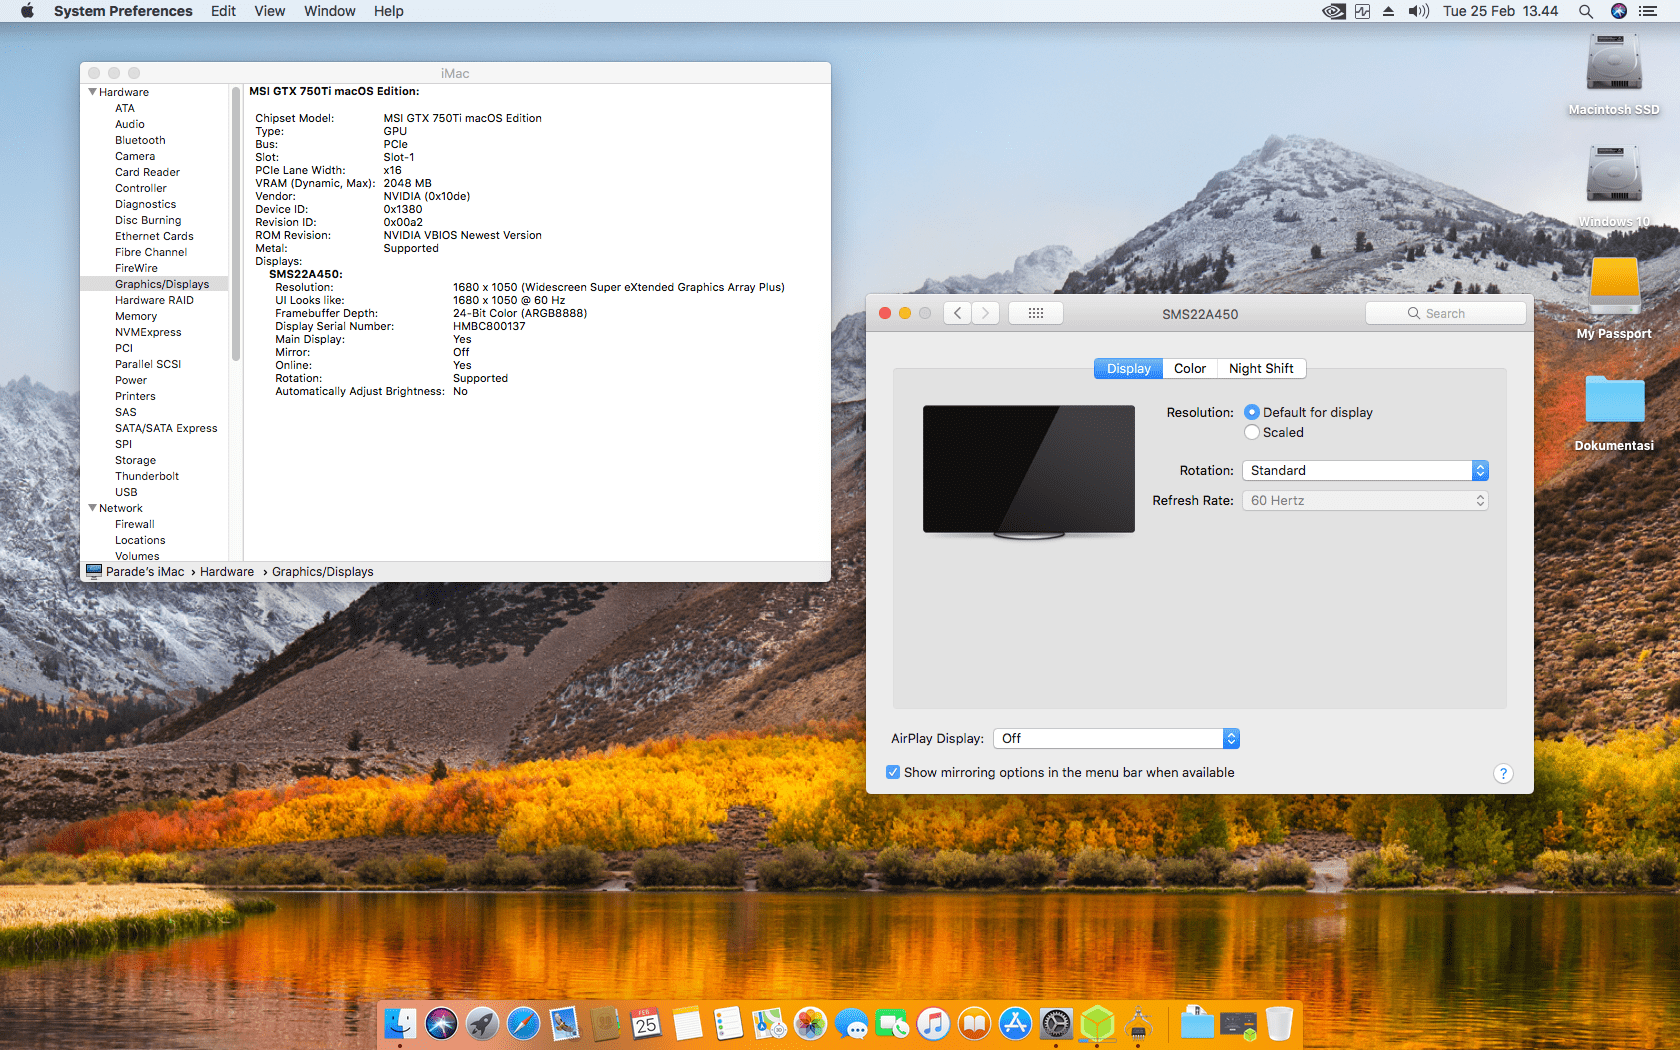Click the System Preferences Search field
Viewport: 1680px width, 1050px height.
point(1445,313)
